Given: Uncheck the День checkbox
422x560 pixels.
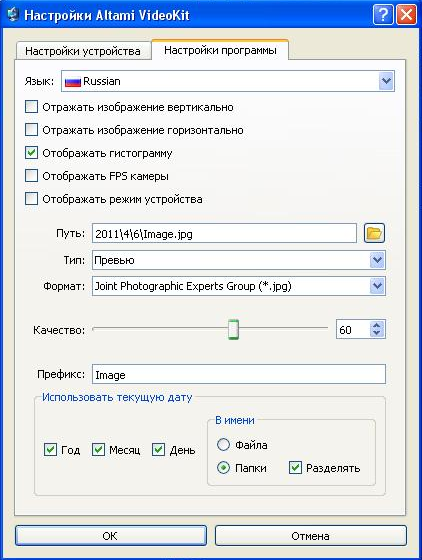Looking at the screenshot, I should tap(159, 450).
